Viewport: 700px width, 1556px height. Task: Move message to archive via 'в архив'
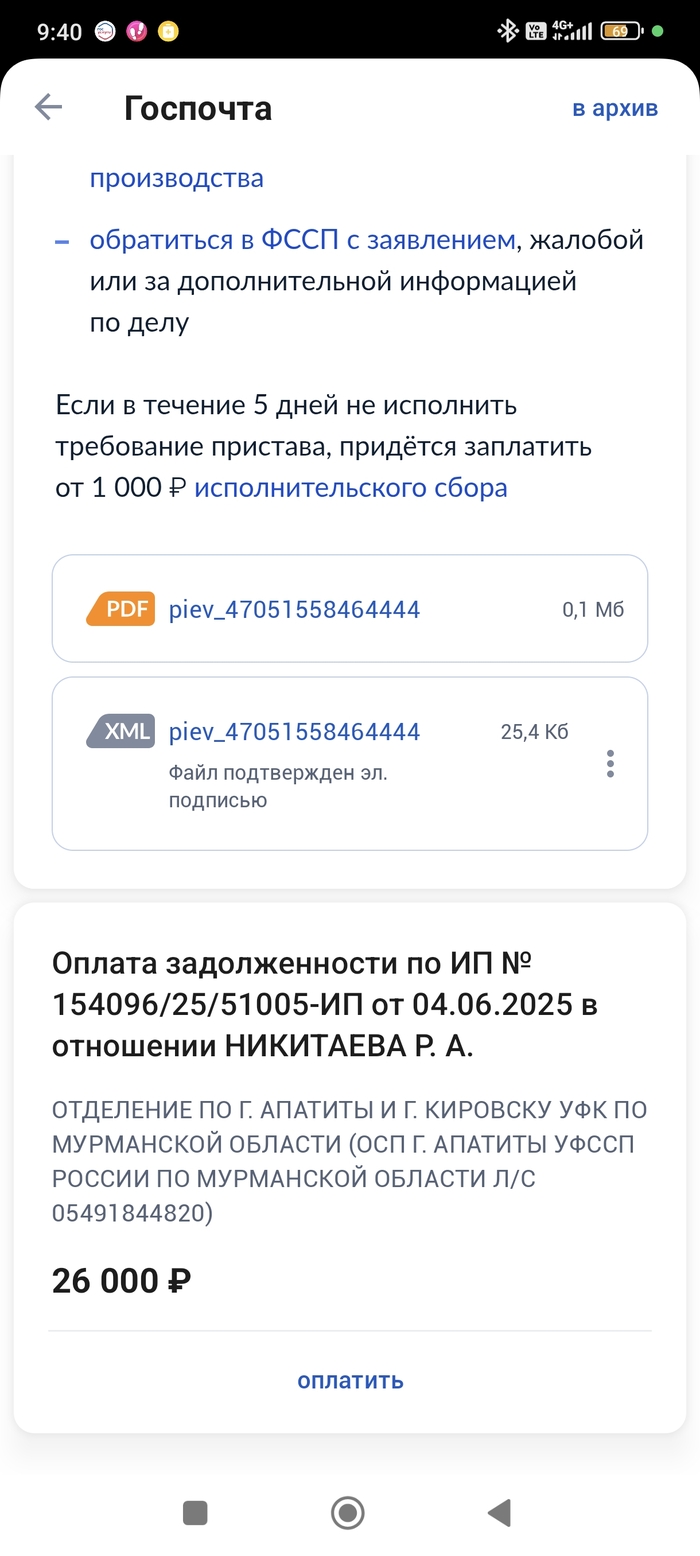[x=614, y=108]
